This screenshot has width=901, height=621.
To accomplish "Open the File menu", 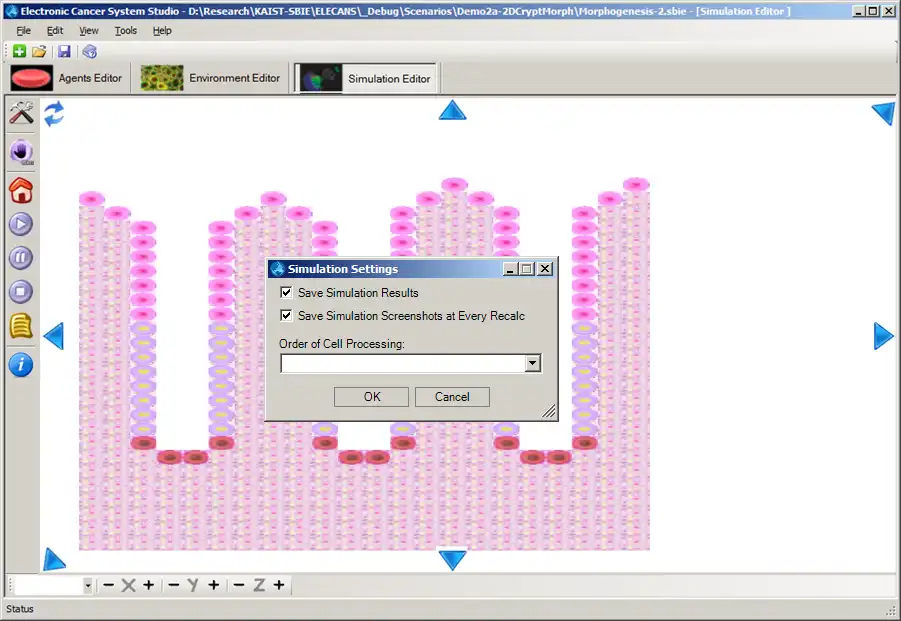I will click(x=24, y=30).
